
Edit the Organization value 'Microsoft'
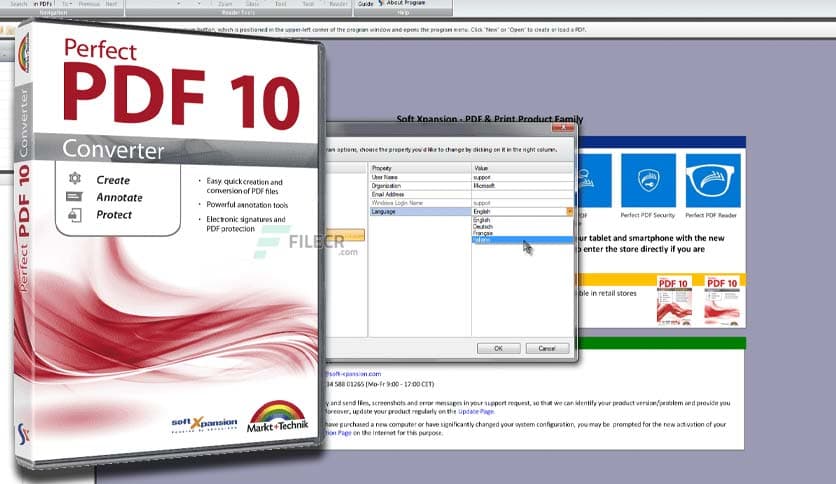(x=522, y=185)
